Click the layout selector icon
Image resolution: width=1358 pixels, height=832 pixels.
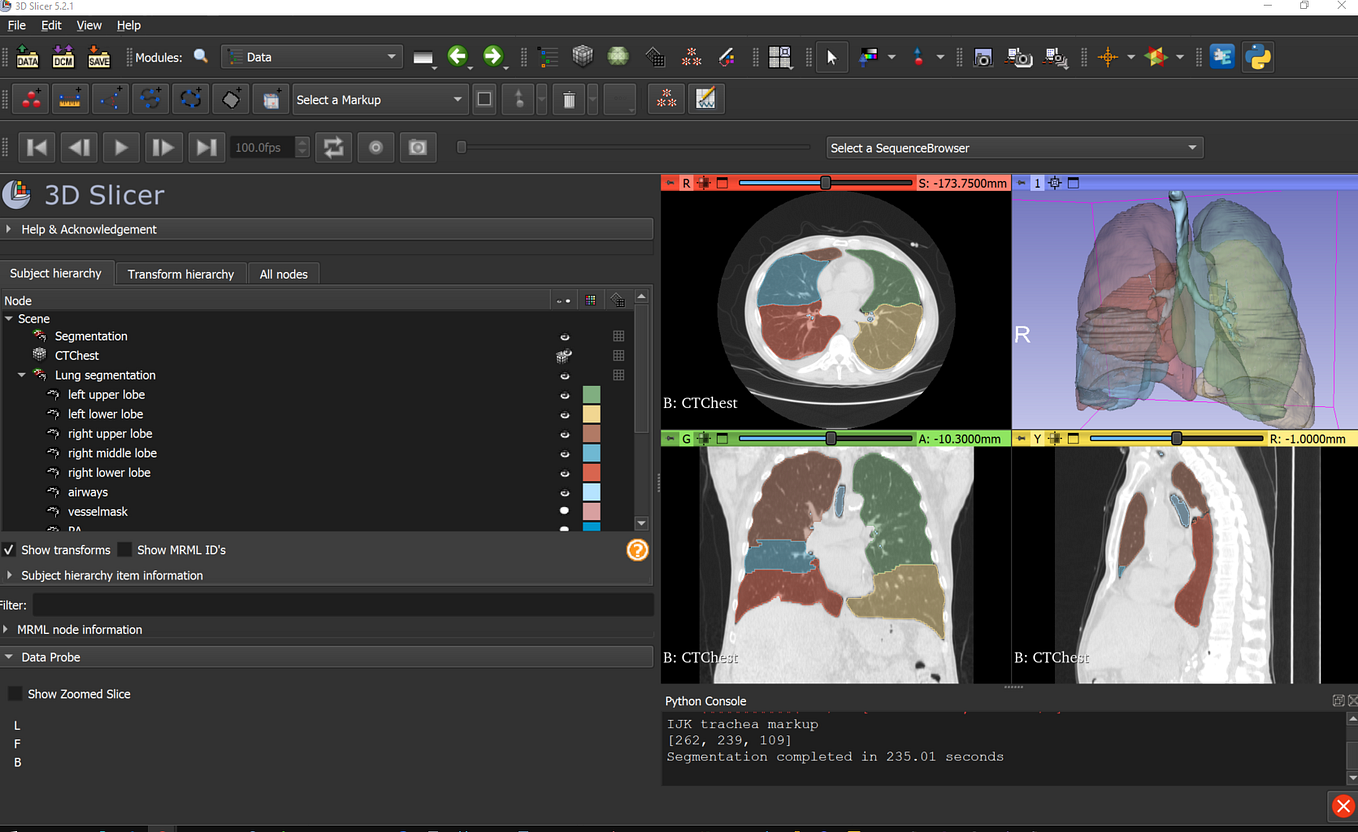coord(780,57)
